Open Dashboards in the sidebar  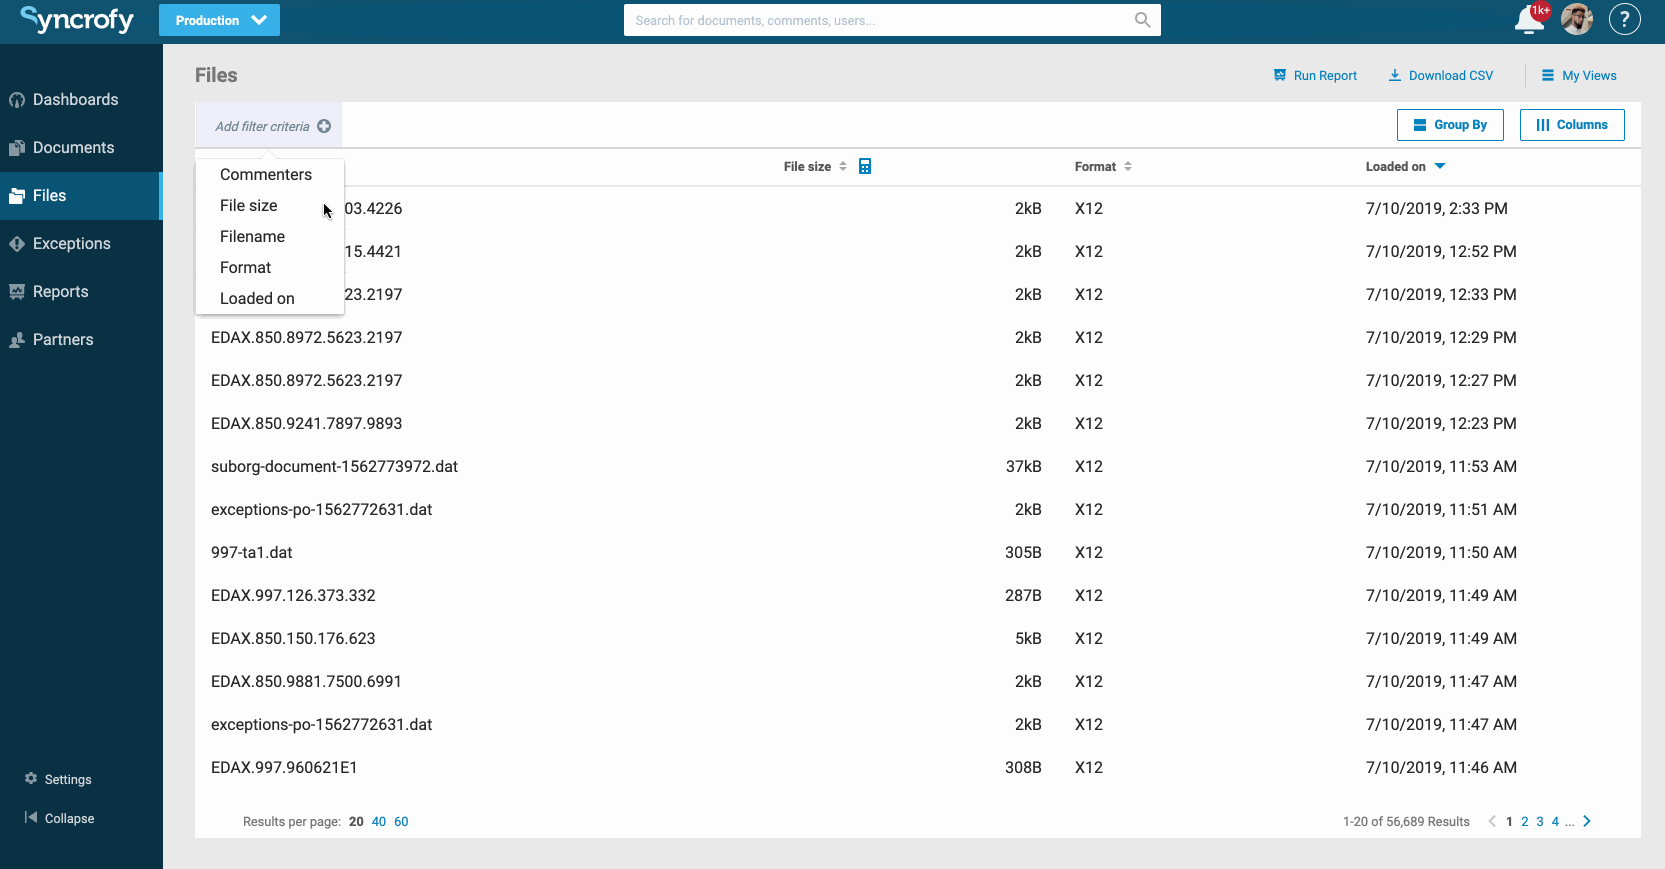(81, 100)
